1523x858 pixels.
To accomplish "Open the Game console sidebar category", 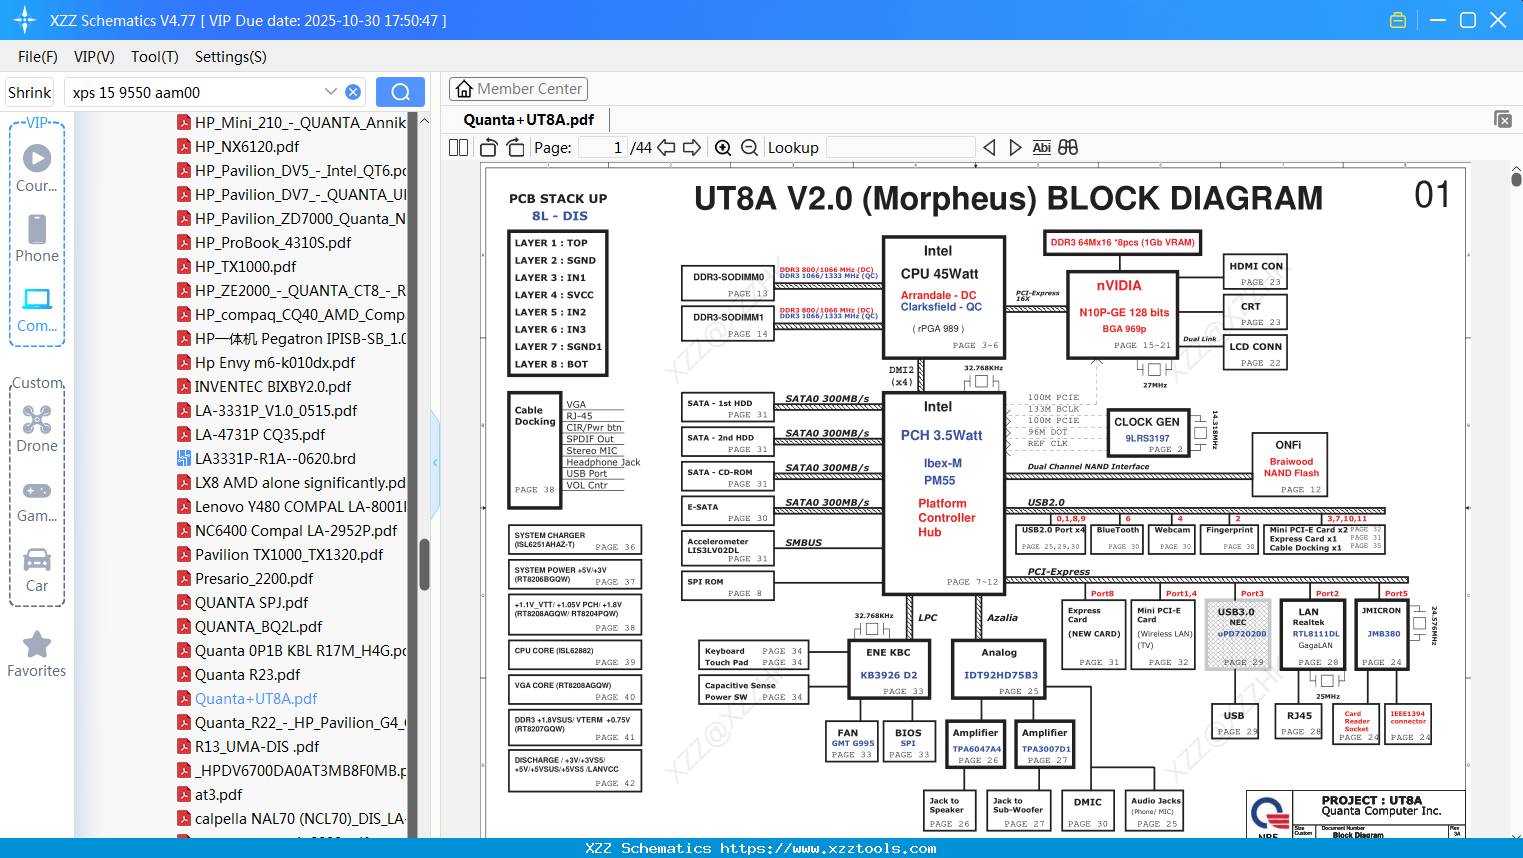I will (x=37, y=501).
